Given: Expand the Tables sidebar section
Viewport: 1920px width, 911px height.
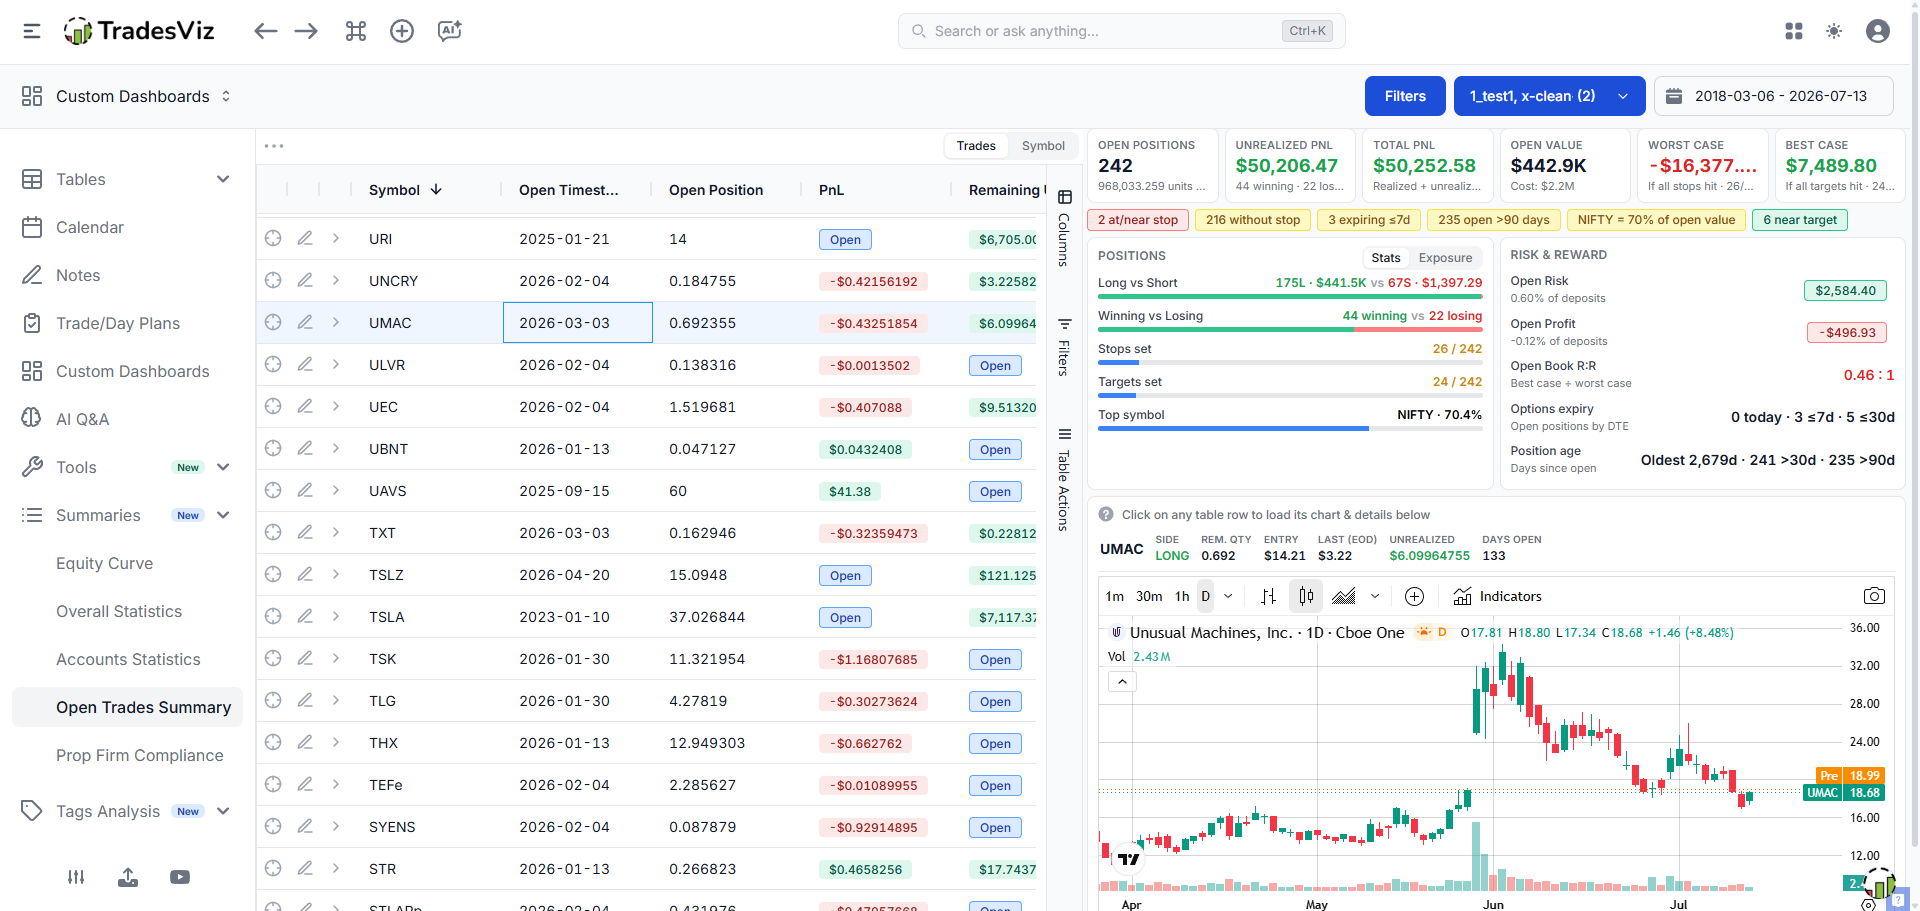Looking at the screenshot, I should [x=223, y=179].
